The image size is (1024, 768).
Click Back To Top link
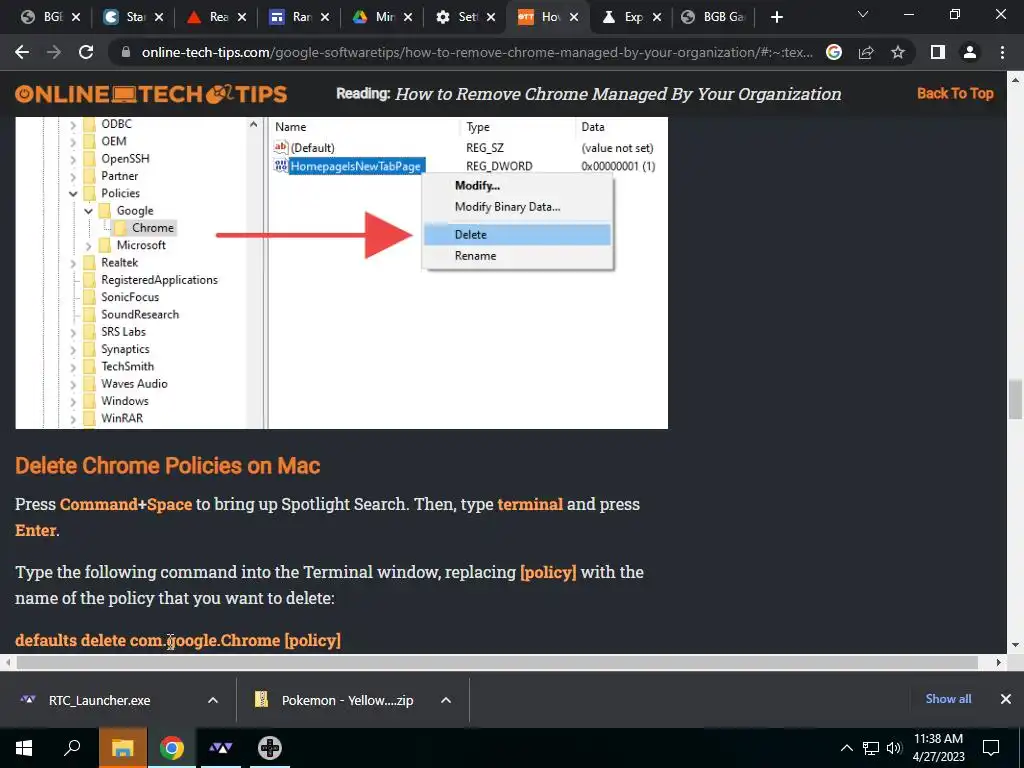[x=955, y=93]
